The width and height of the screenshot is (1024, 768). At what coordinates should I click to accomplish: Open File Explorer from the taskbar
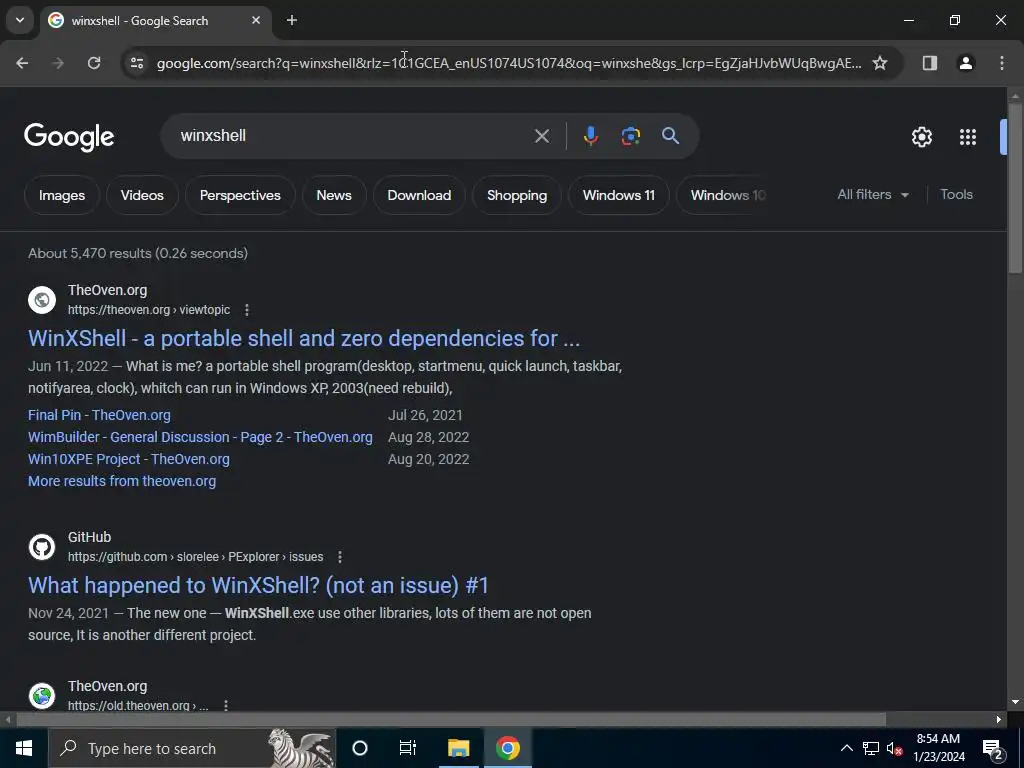tap(458, 748)
